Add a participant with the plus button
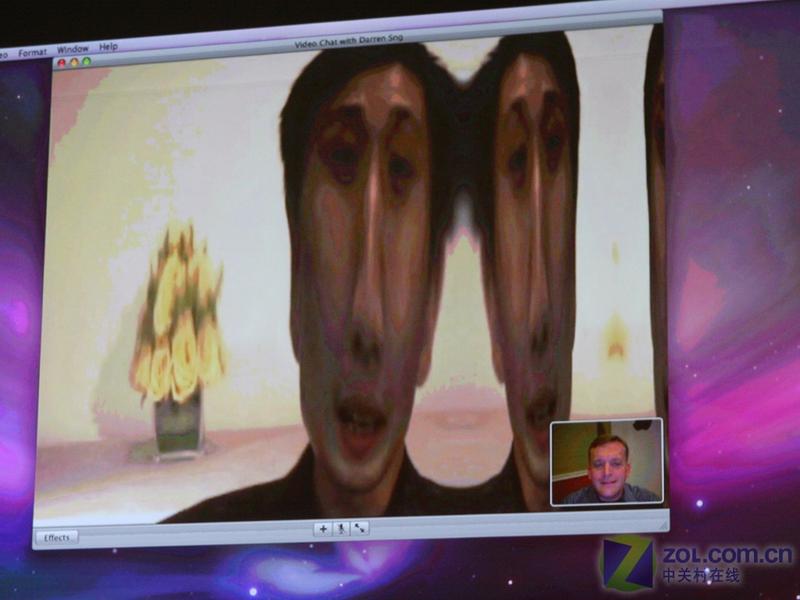 [x=323, y=529]
